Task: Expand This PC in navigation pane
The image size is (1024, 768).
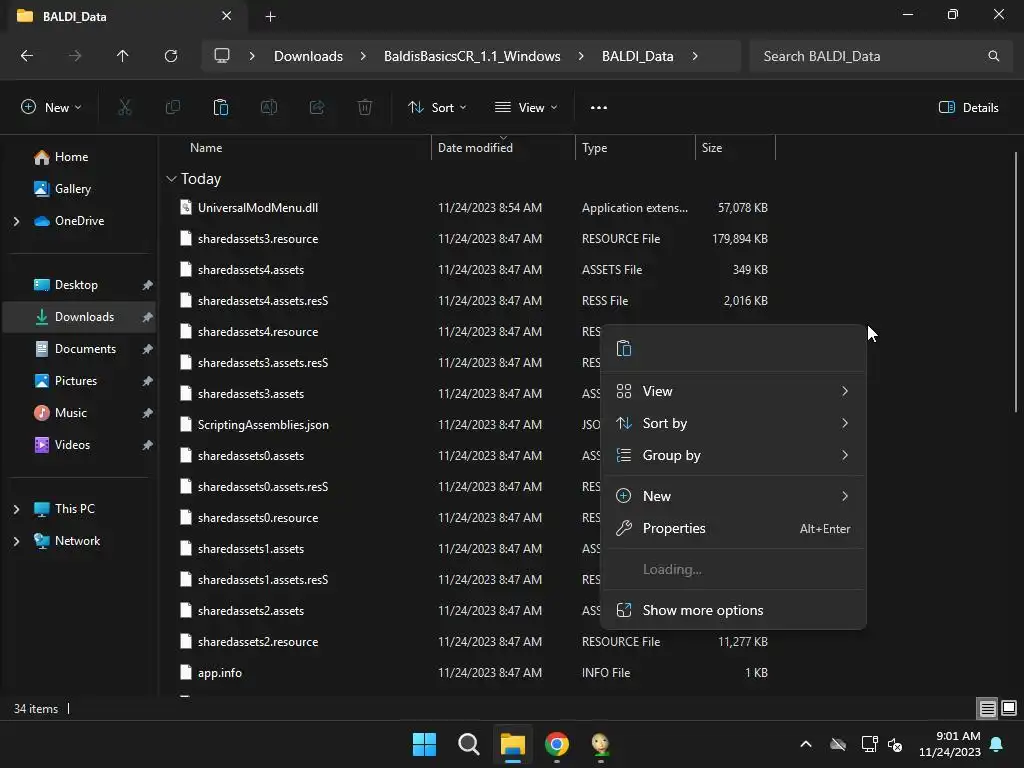Action: 16,509
